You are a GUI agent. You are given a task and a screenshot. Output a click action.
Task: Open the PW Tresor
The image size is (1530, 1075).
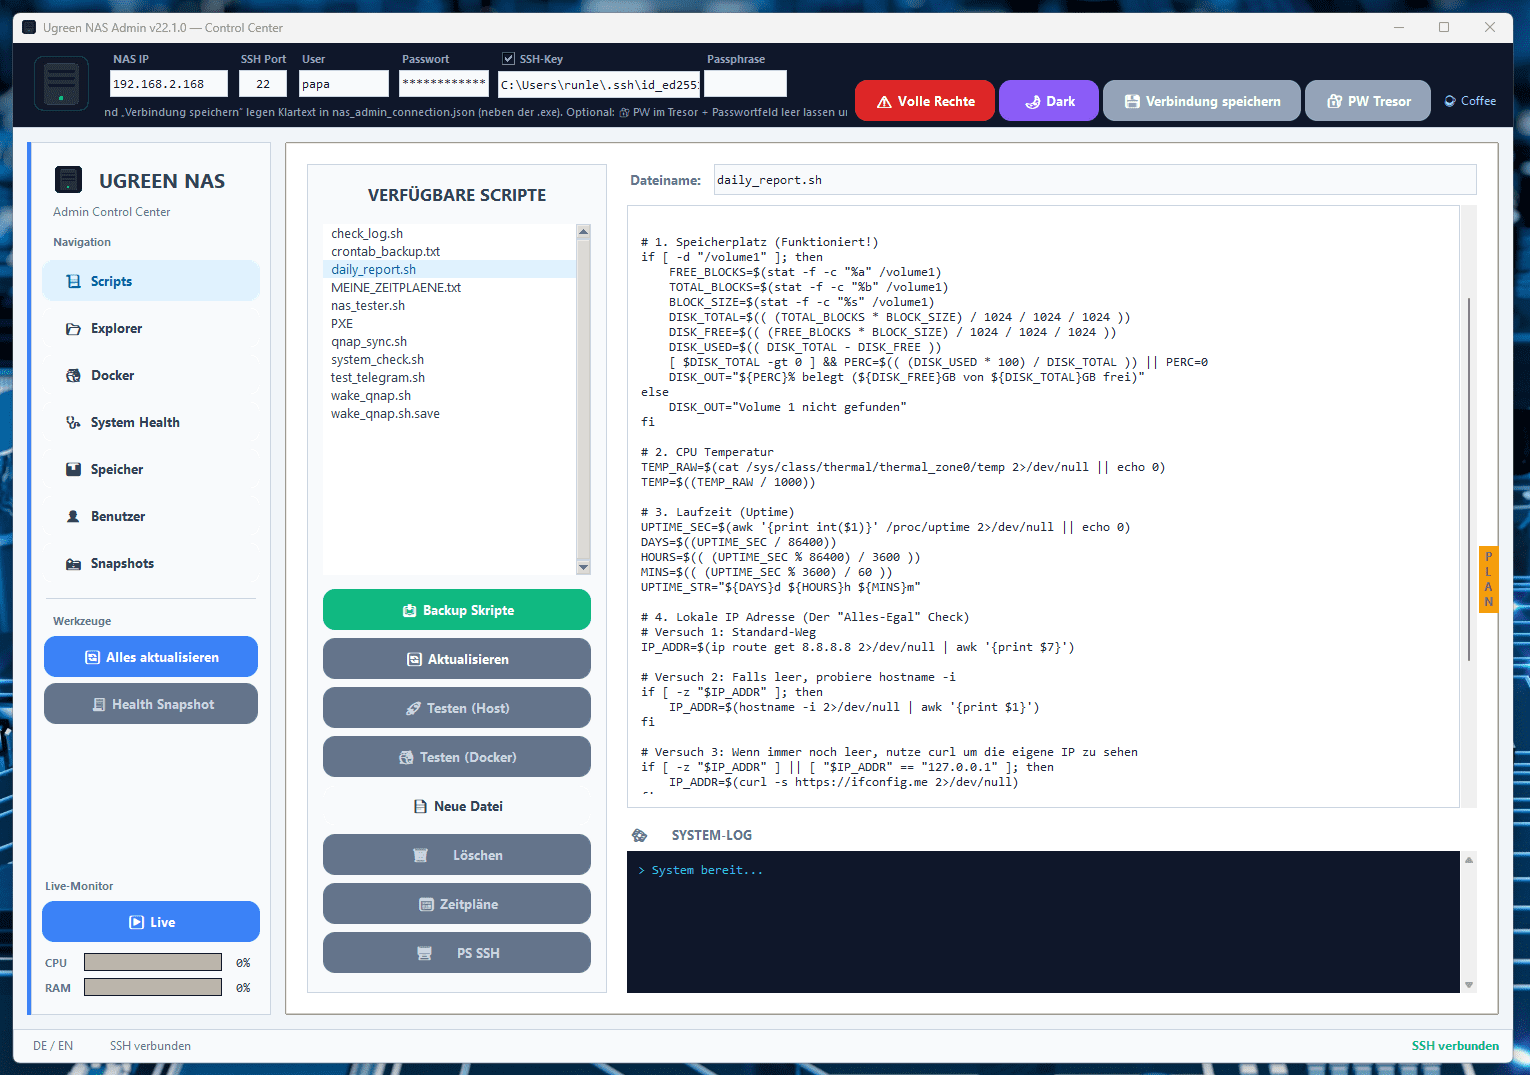(x=1368, y=101)
